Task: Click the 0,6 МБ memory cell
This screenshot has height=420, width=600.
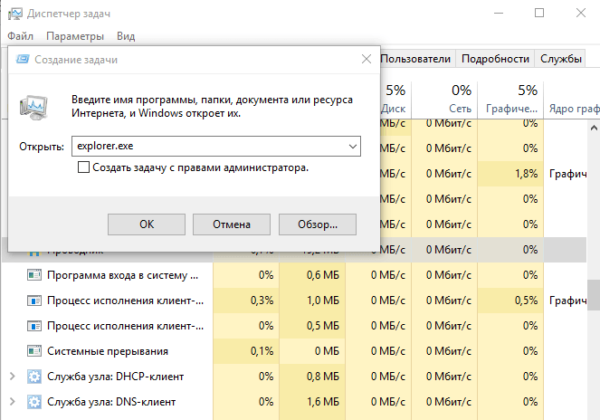Action: 312,275
